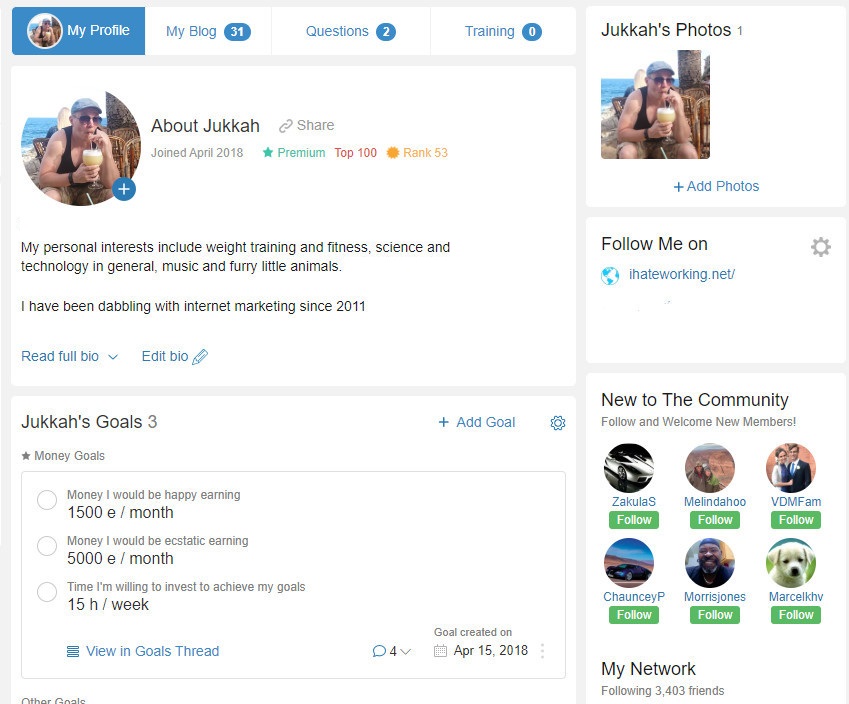Expand the 4 comments dropdown
849x704 pixels.
click(x=392, y=651)
